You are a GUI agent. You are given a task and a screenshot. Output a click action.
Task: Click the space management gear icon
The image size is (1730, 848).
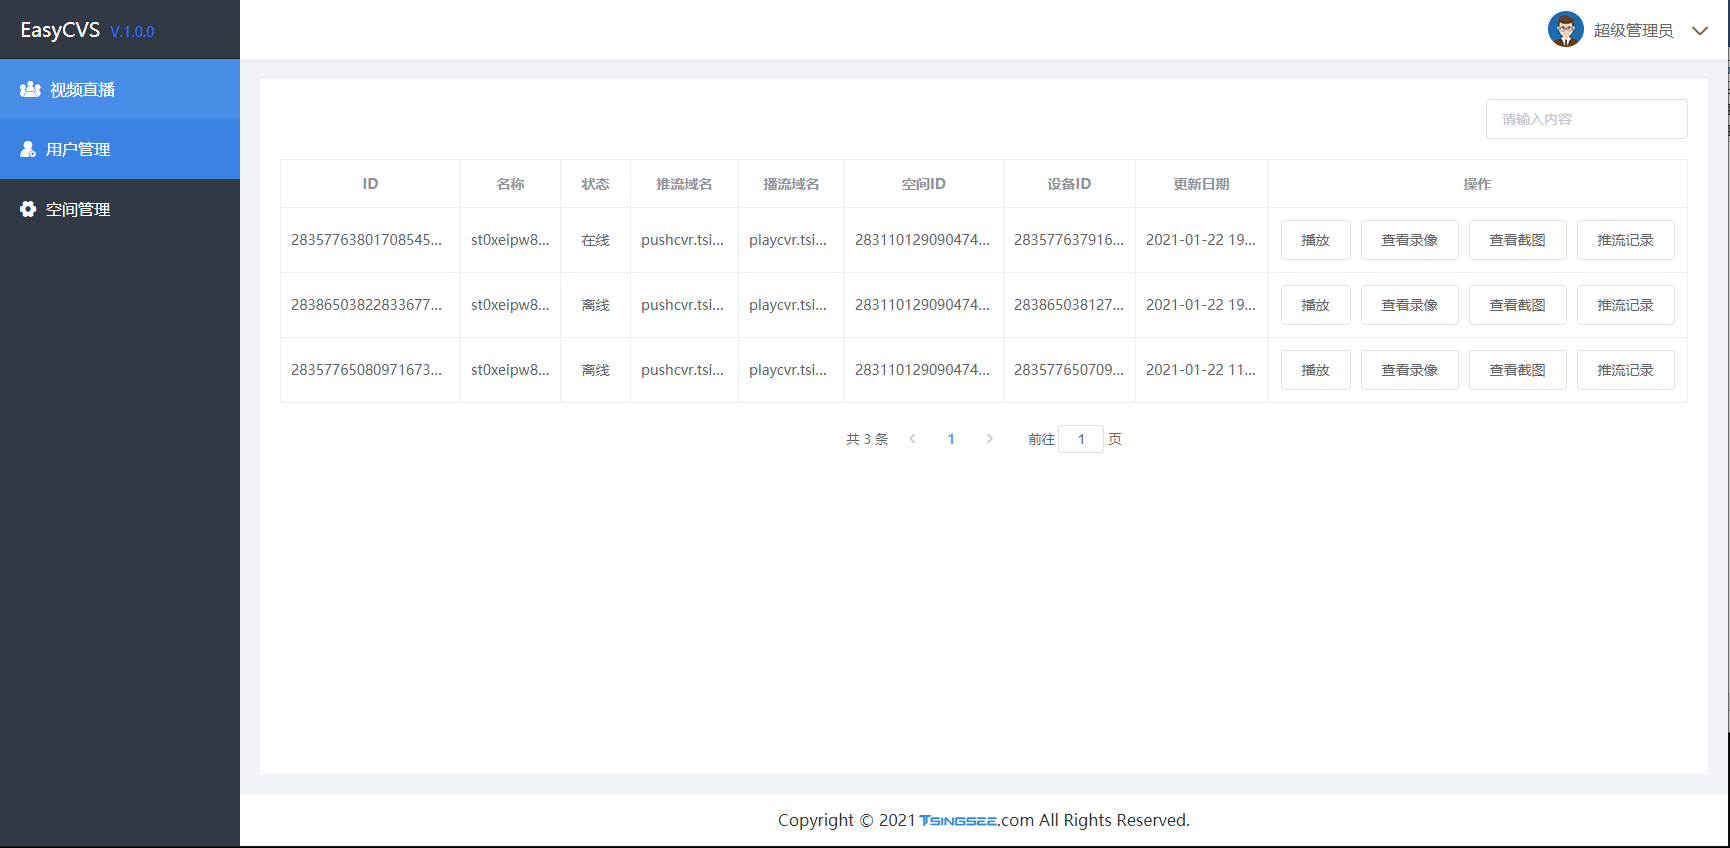(28, 209)
